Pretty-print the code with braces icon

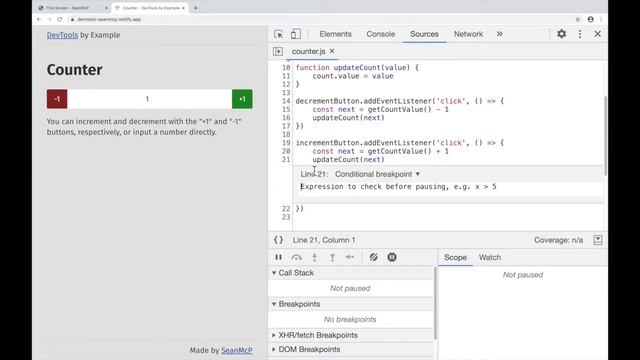coord(278,240)
